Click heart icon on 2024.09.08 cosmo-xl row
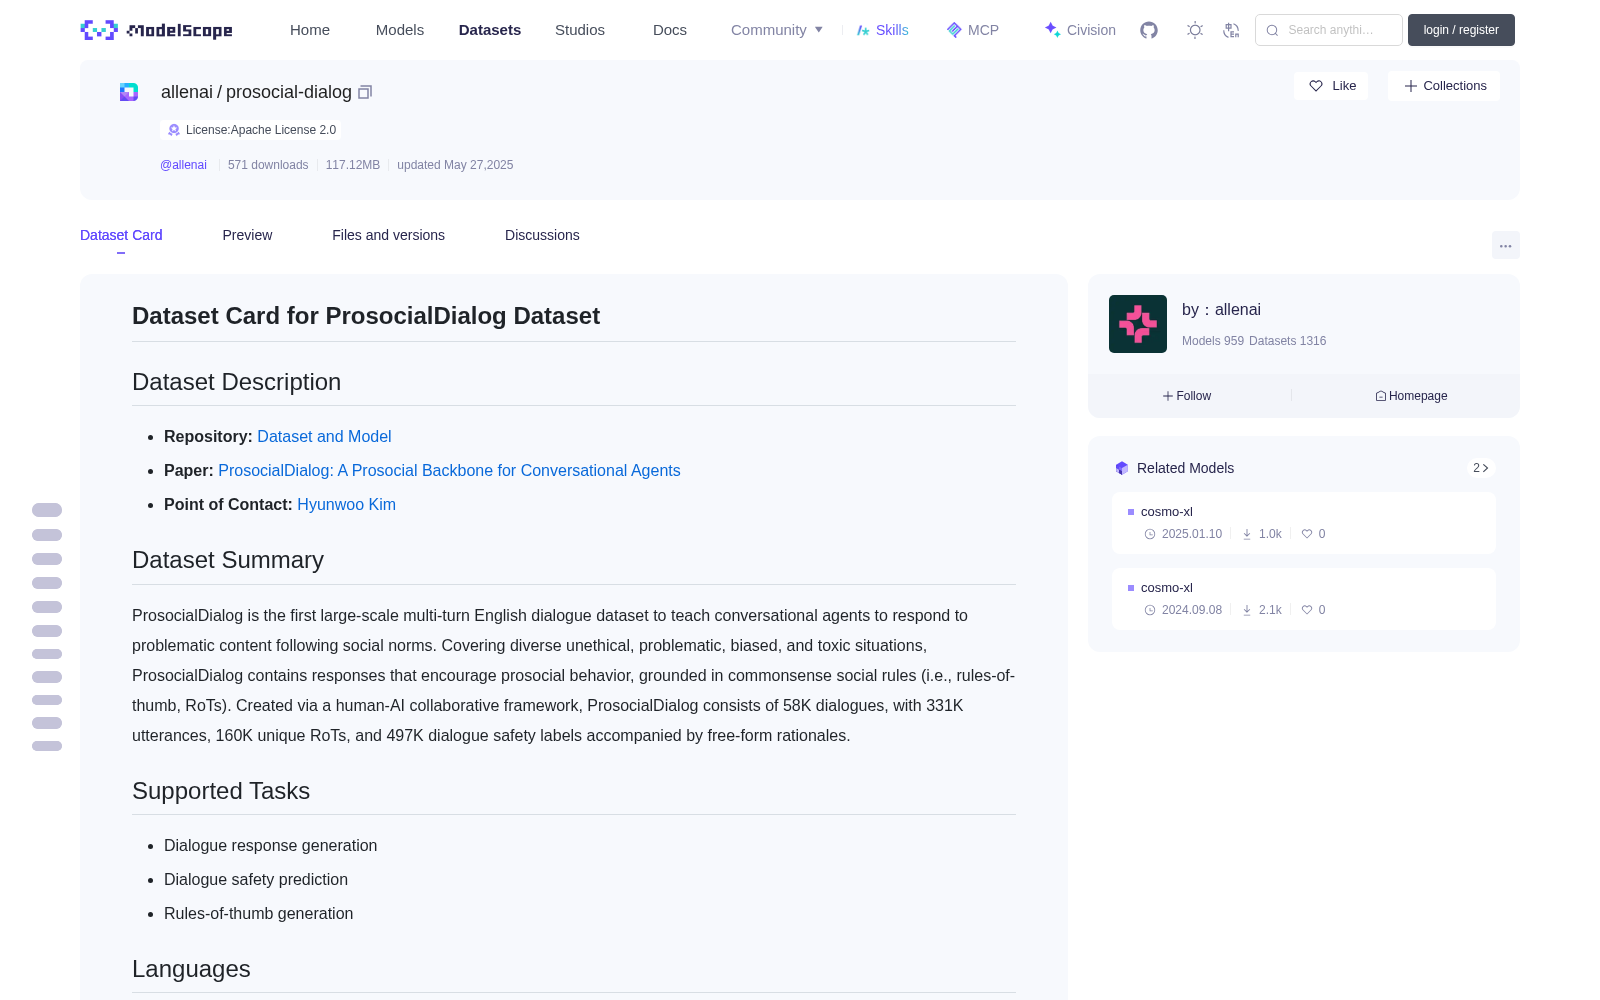The image size is (1600, 1000). [x=1307, y=610]
